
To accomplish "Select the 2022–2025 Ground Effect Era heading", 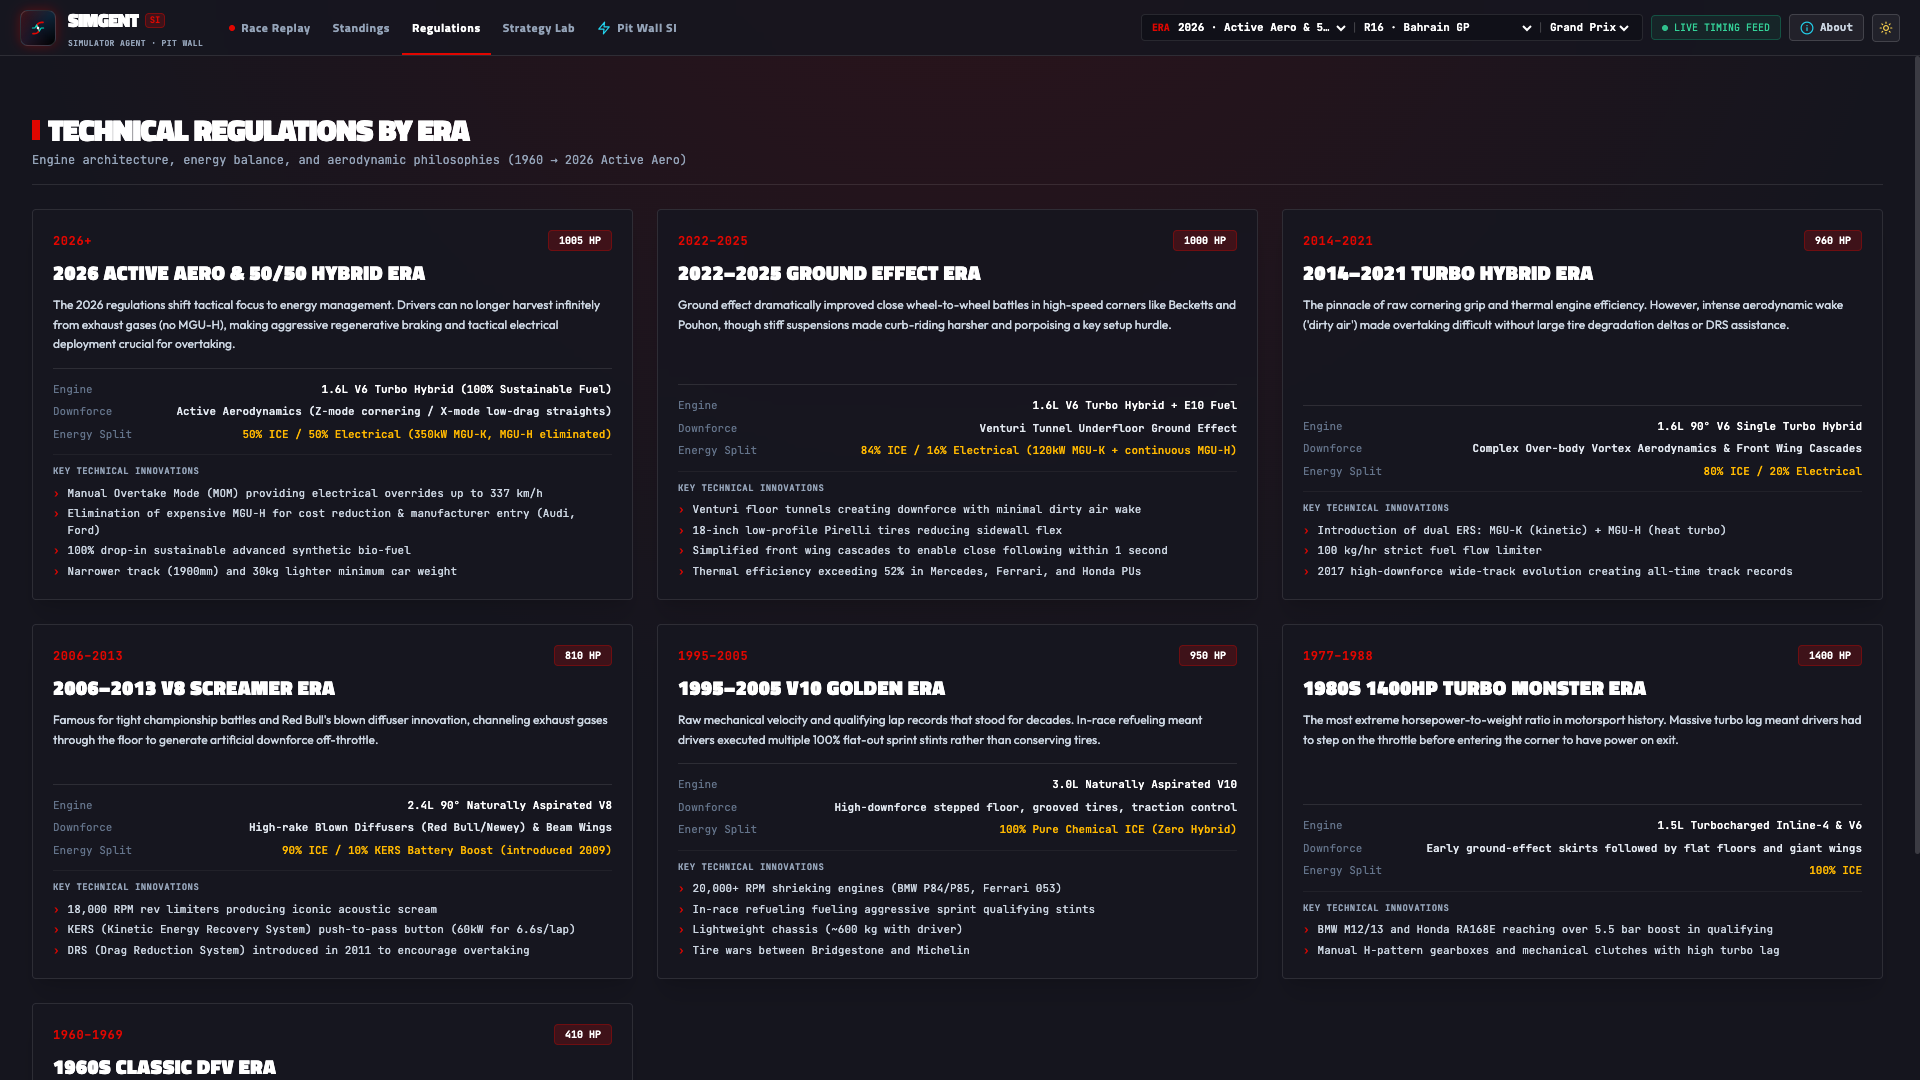I will coord(829,273).
